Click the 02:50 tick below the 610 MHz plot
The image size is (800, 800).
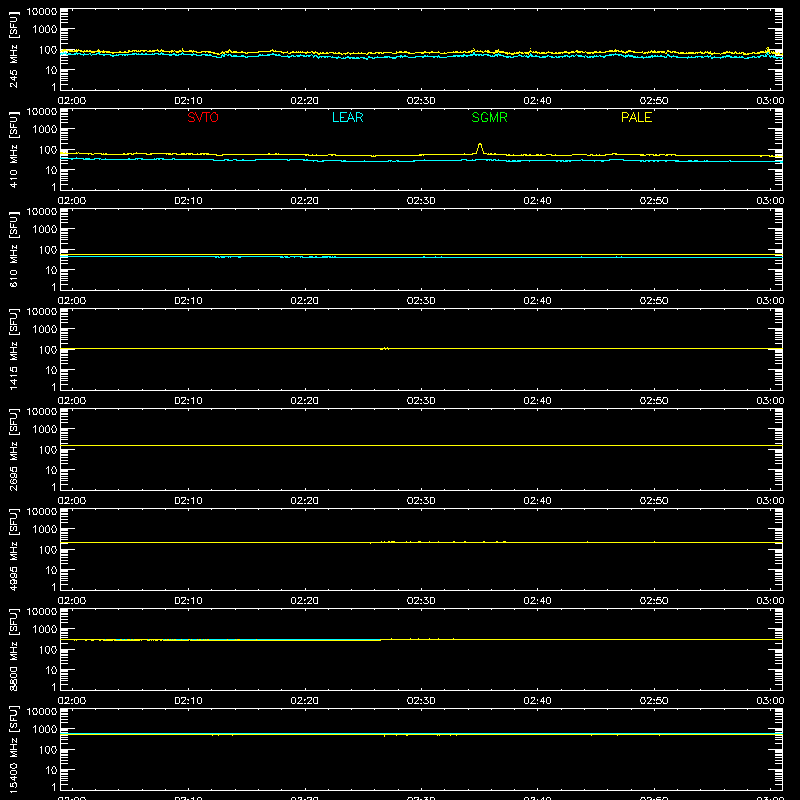(x=654, y=301)
